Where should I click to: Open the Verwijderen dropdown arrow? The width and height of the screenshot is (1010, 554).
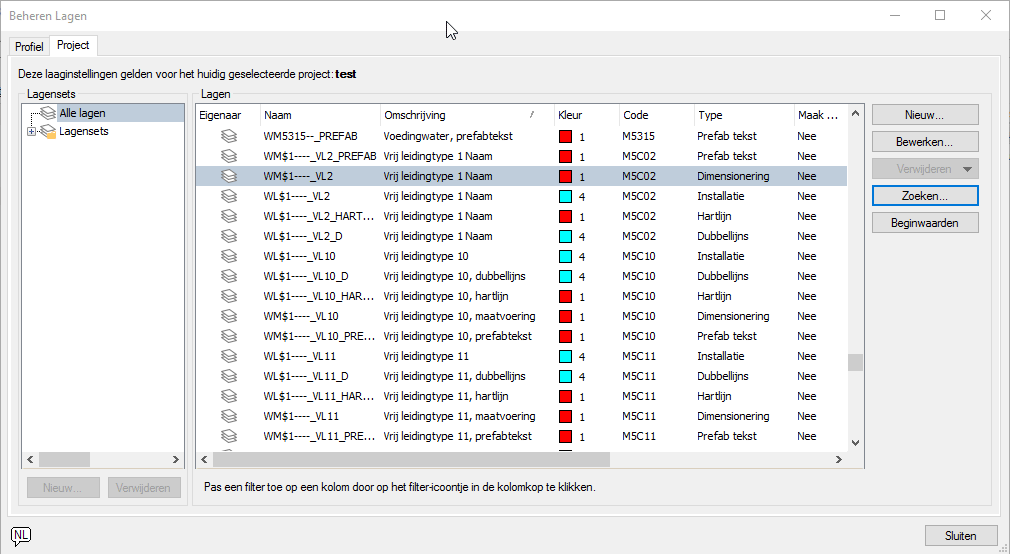[967, 169]
